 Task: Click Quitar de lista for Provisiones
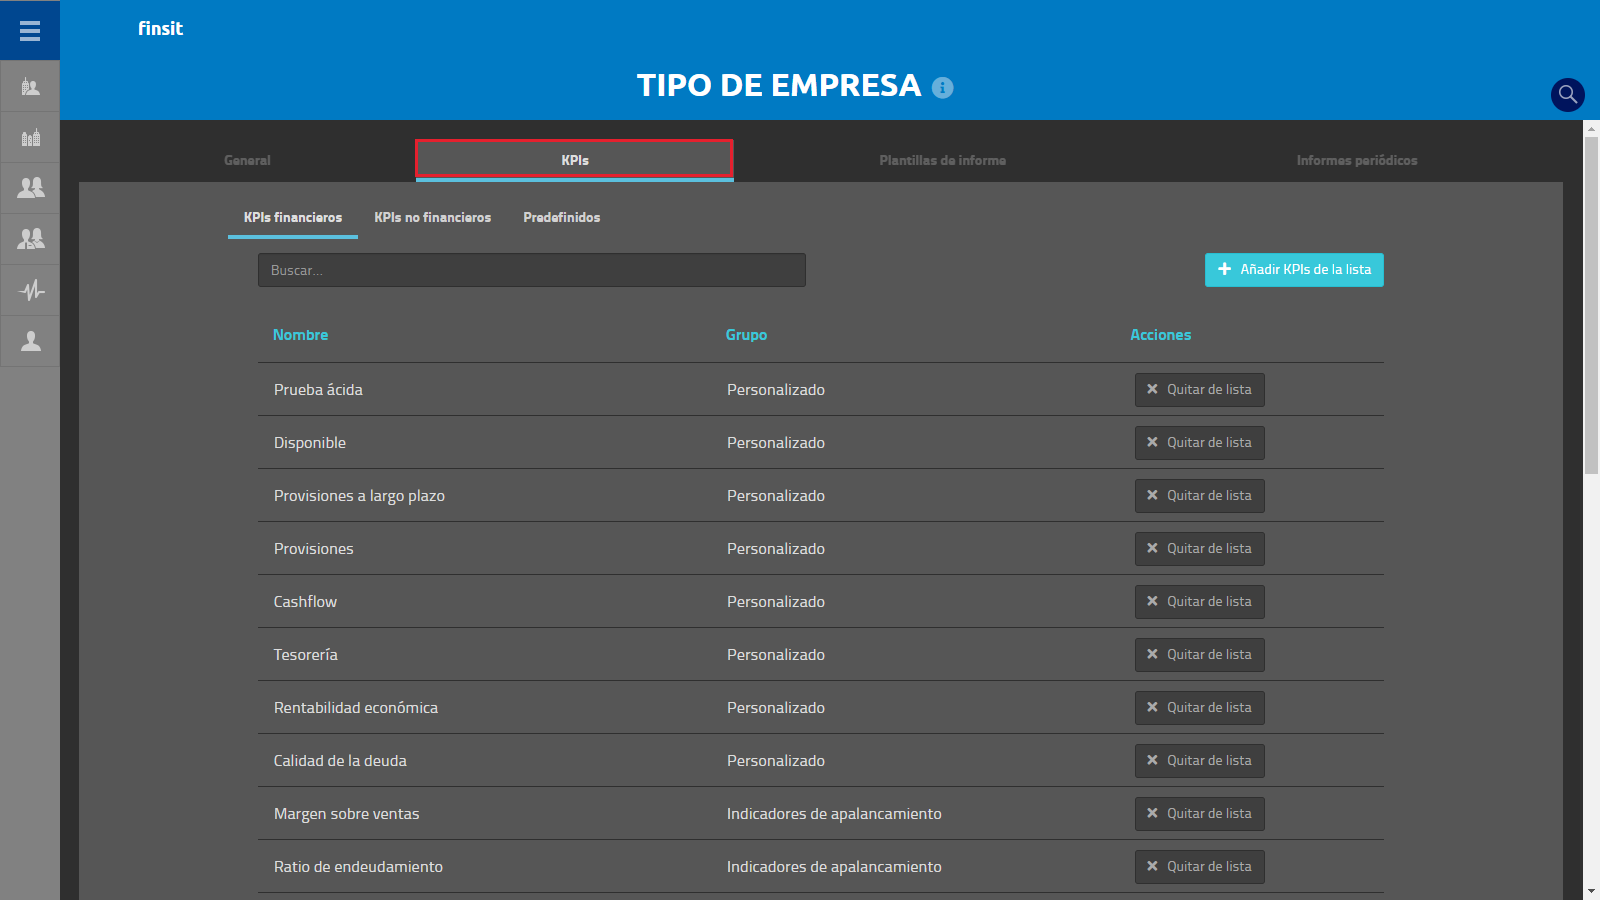tap(1199, 549)
